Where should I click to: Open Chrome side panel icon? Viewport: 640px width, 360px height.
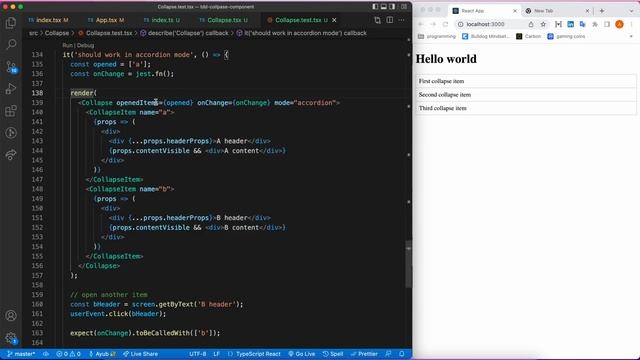(607, 24)
